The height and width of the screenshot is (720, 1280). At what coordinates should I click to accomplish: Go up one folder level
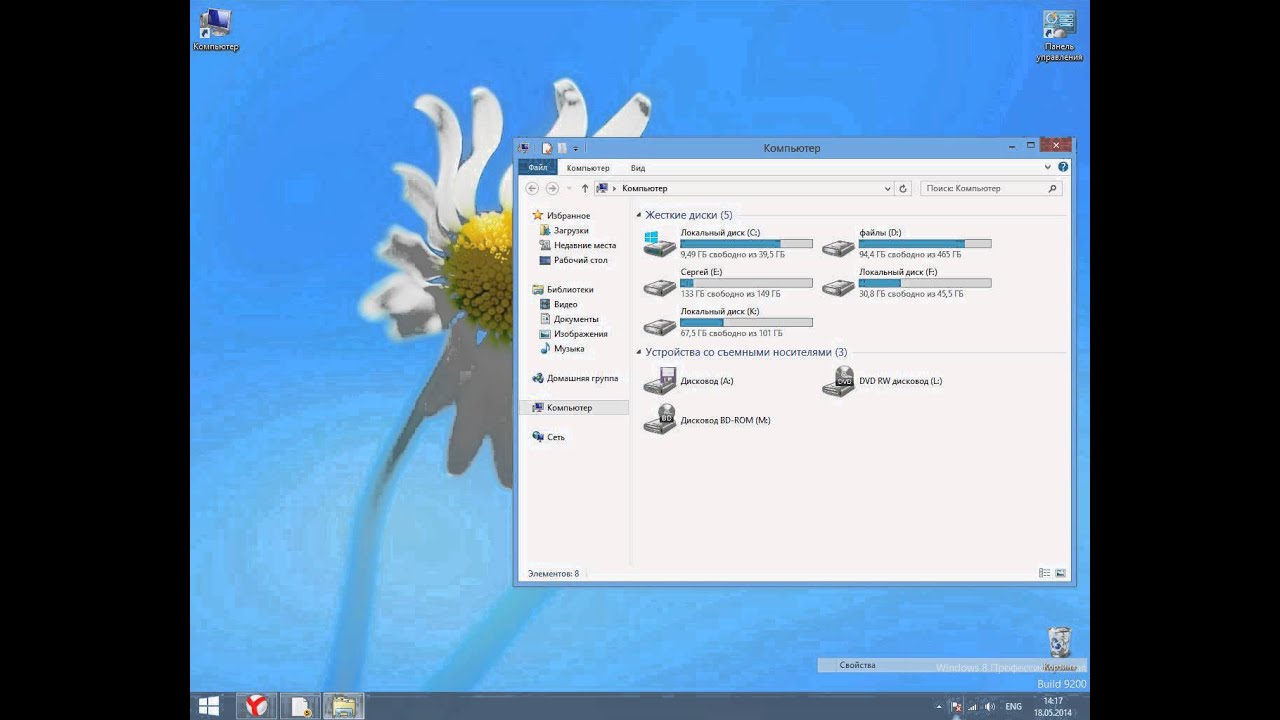[x=585, y=188]
